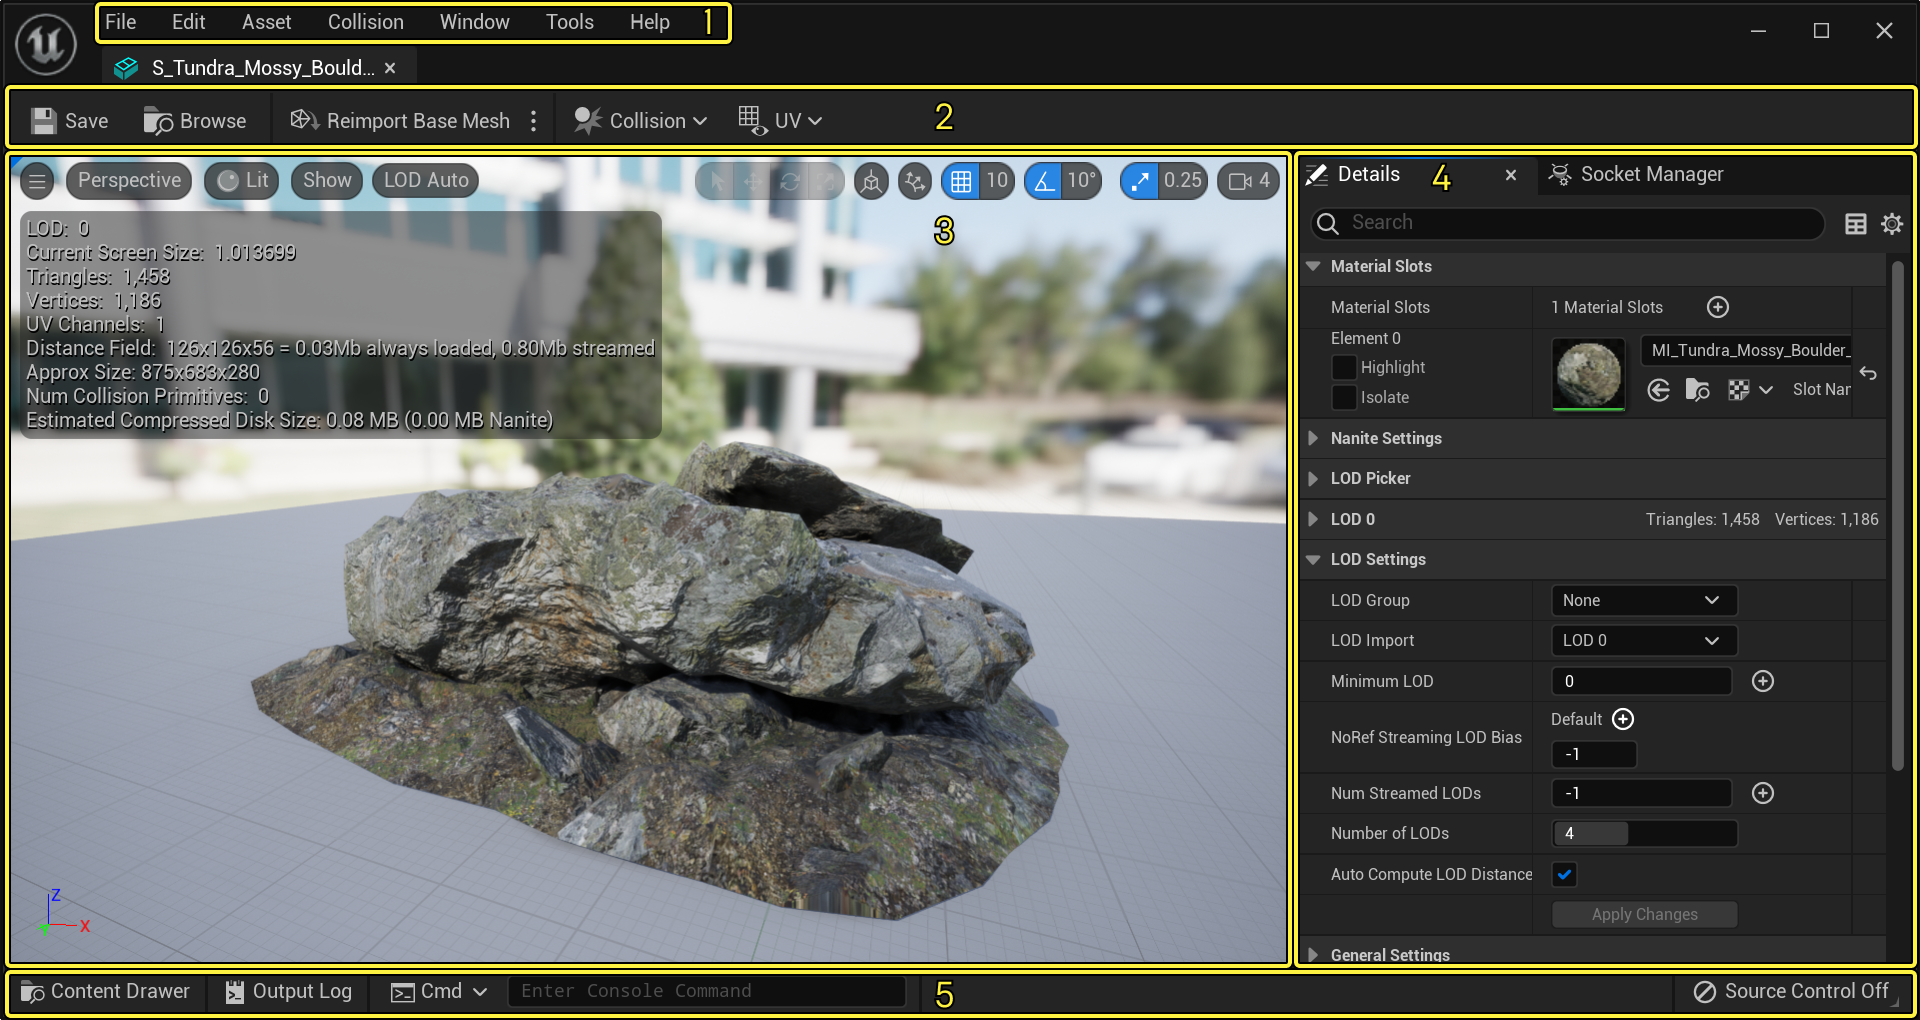1920x1020 pixels.
Task: Open the Content Drawer
Action: point(105,991)
